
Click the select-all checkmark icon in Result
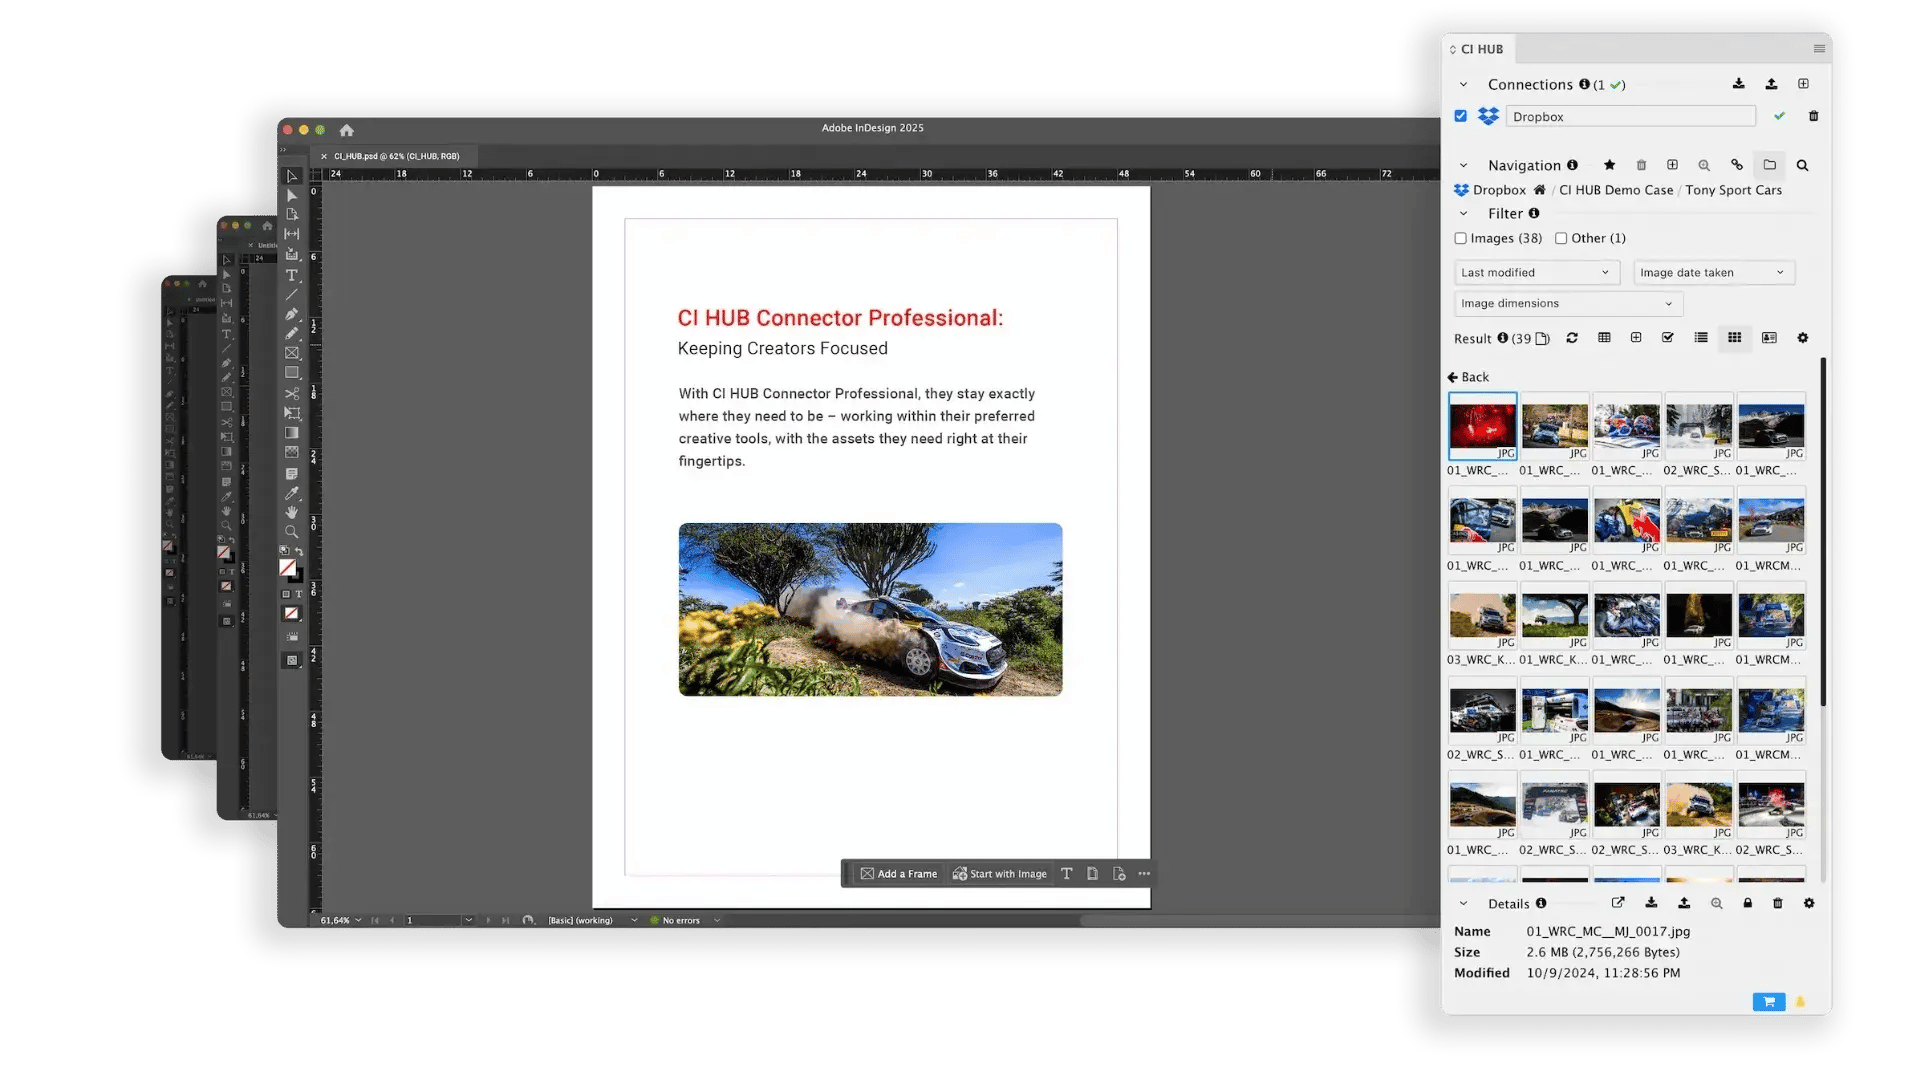click(x=1668, y=338)
